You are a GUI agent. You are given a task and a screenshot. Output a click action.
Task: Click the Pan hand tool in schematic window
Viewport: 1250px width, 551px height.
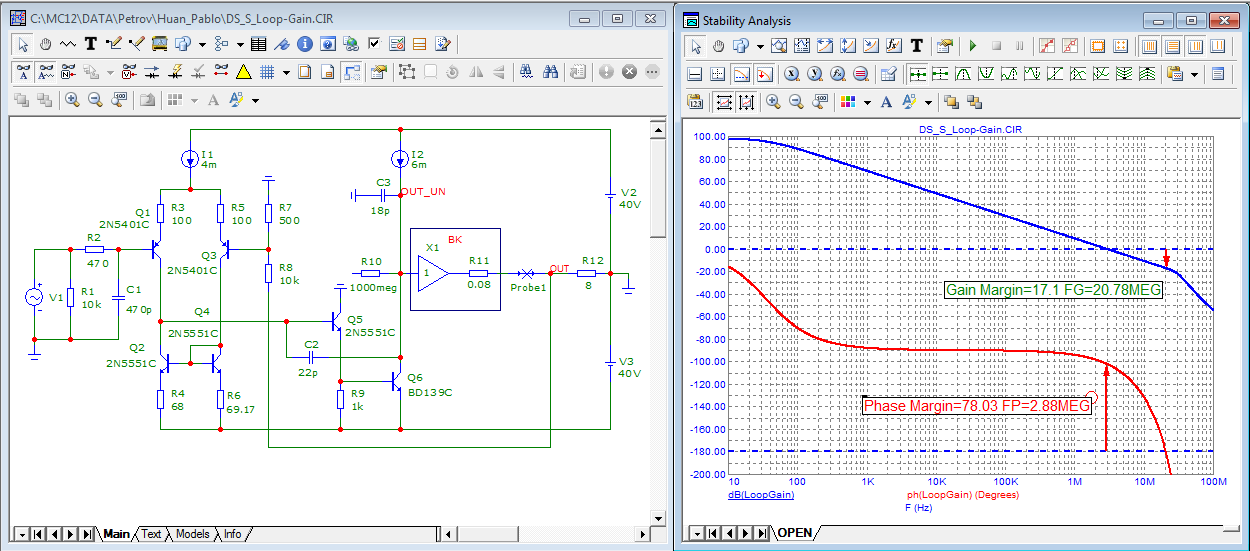point(46,44)
